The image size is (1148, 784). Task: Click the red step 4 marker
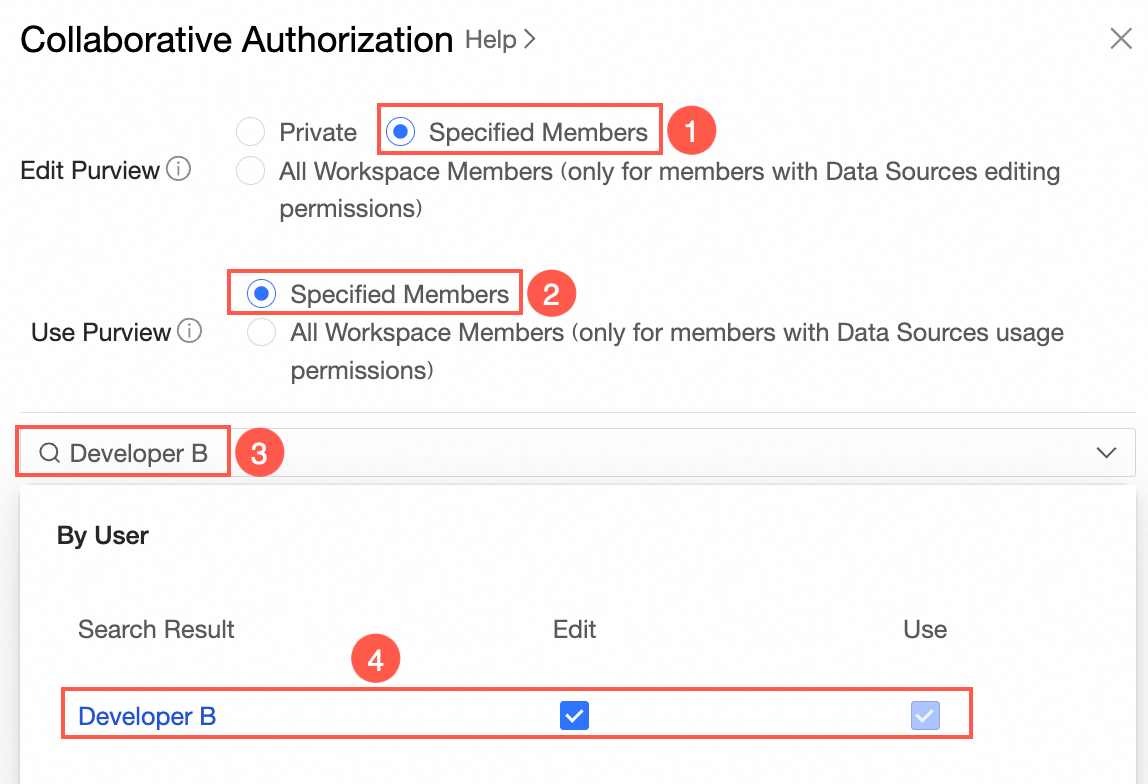coord(376,660)
